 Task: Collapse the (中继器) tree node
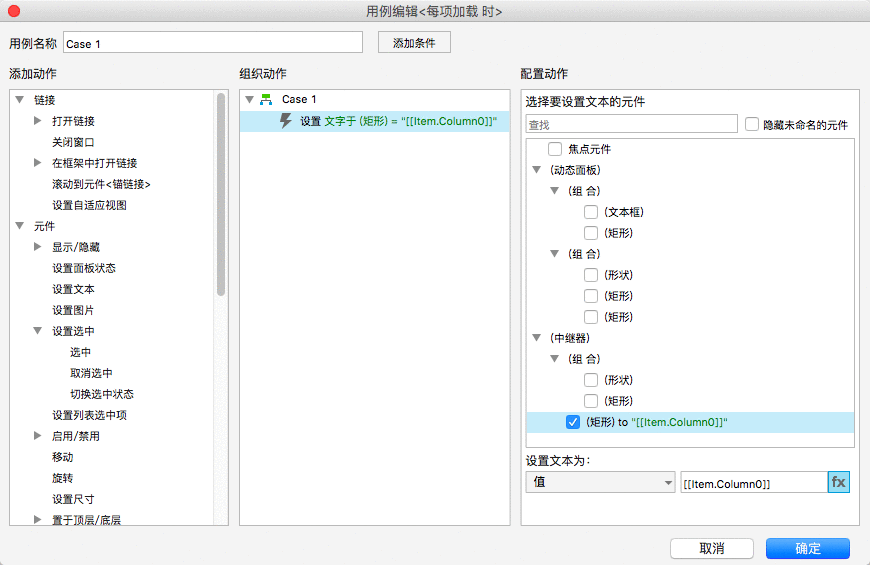click(537, 337)
